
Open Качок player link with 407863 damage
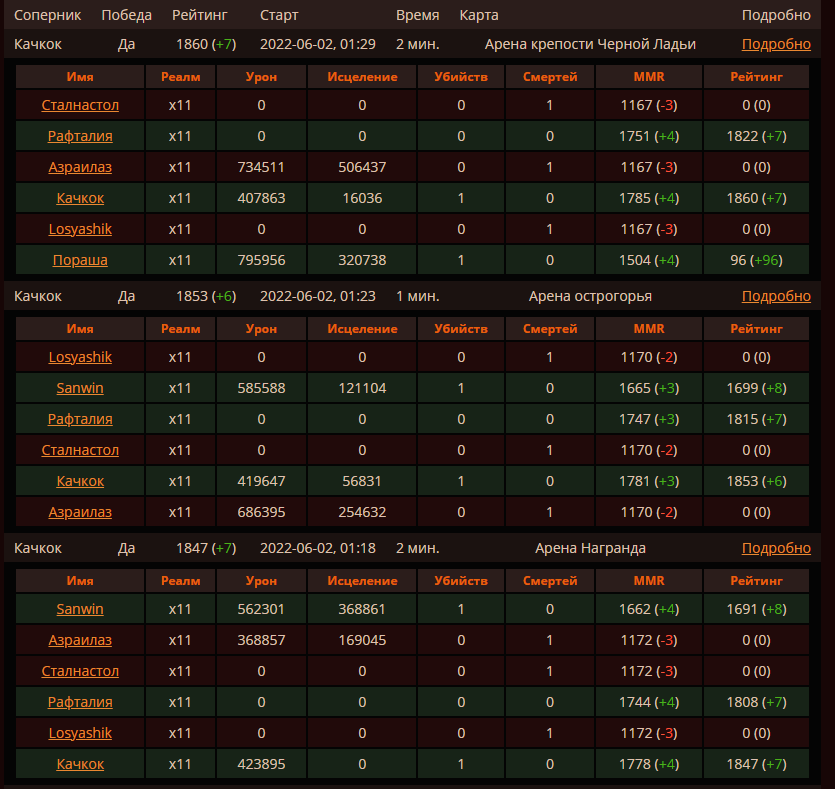tap(80, 198)
